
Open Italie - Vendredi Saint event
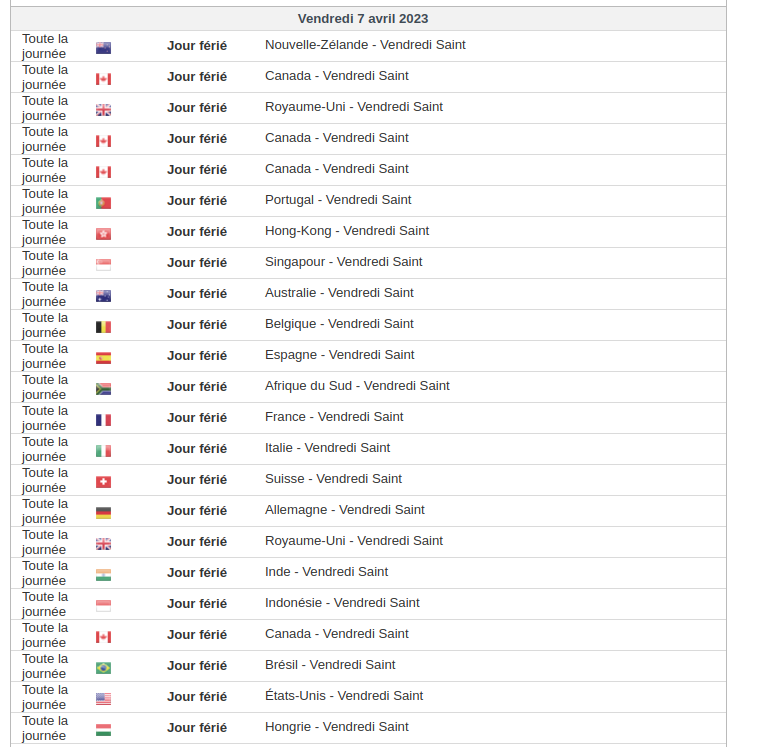point(328,448)
